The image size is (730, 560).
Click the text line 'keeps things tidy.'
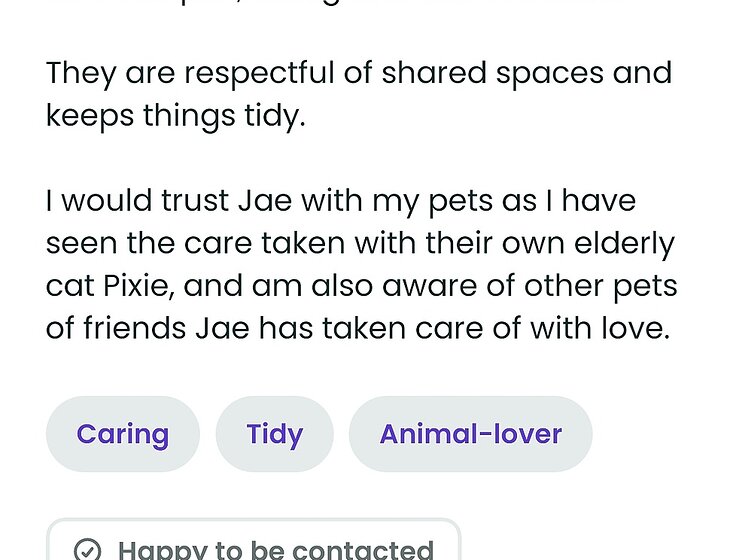175,116
